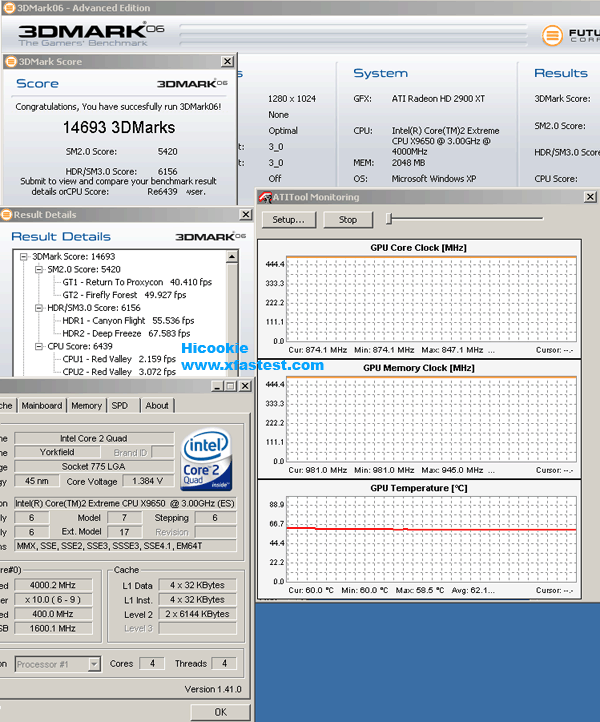Click the instruction set MMX, SSE field
The image size is (600, 722).
point(126,546)
